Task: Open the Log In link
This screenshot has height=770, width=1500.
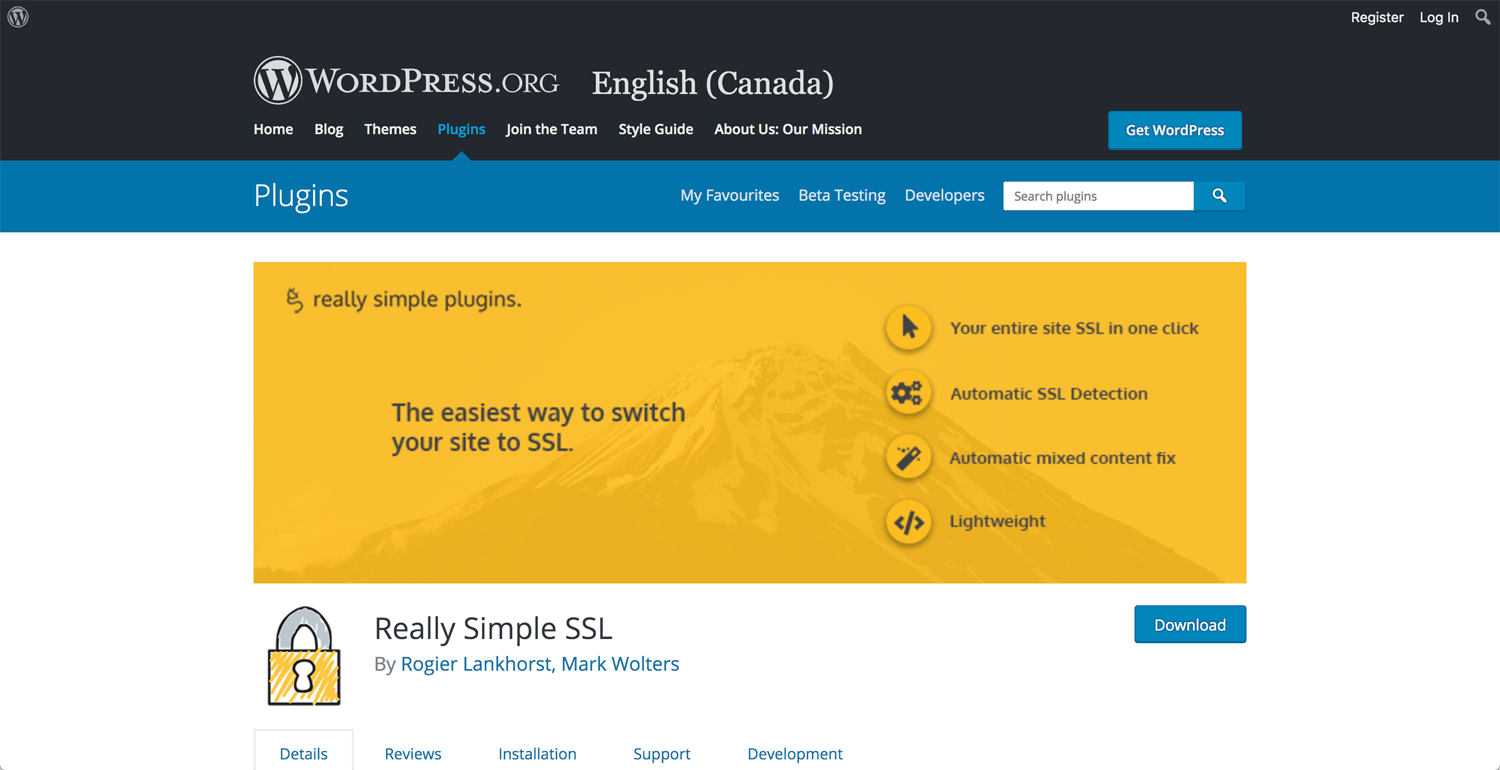Action: coord(1439,17)
